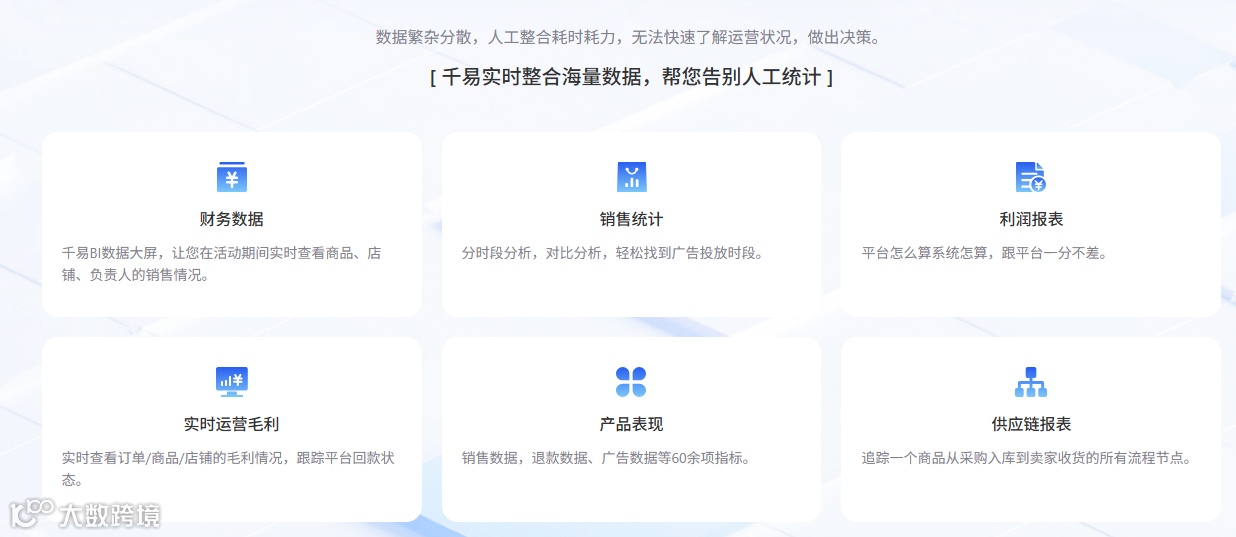Click text 销售数据，退款数据、广告数据等60余项指标

[606, 458]
